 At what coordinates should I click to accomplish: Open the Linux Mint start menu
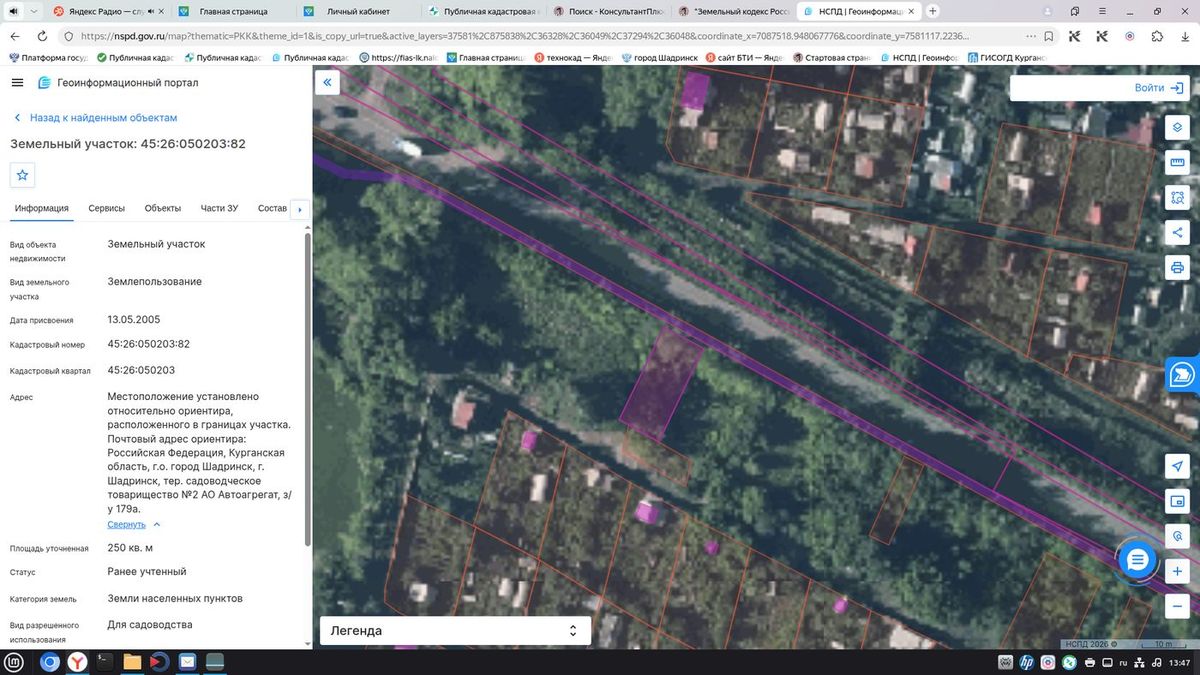pos(16,662)
